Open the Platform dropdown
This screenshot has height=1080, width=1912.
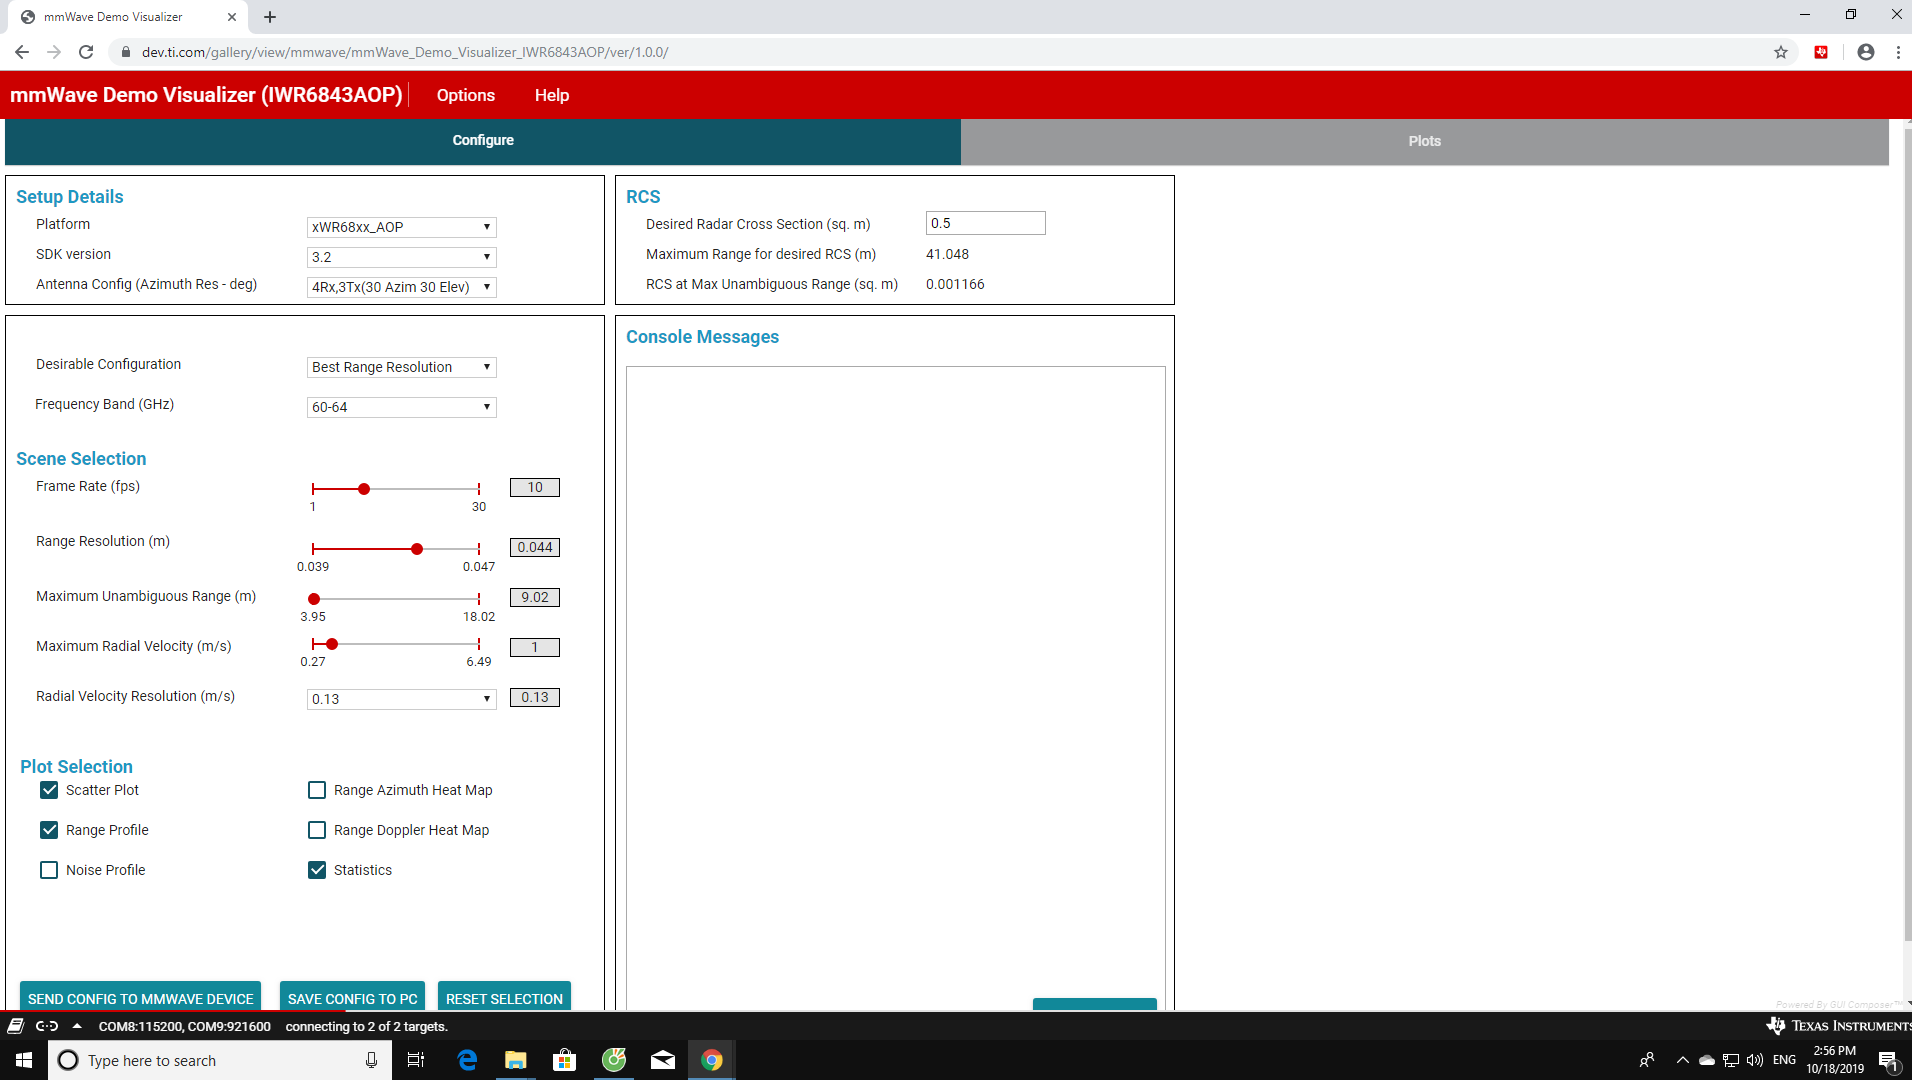(x=401, y=227)
